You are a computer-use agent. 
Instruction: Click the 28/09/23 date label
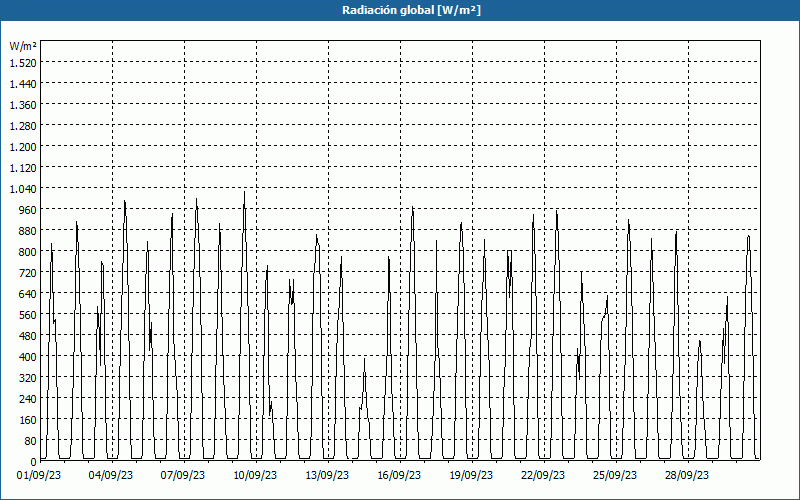coord(687,475)
